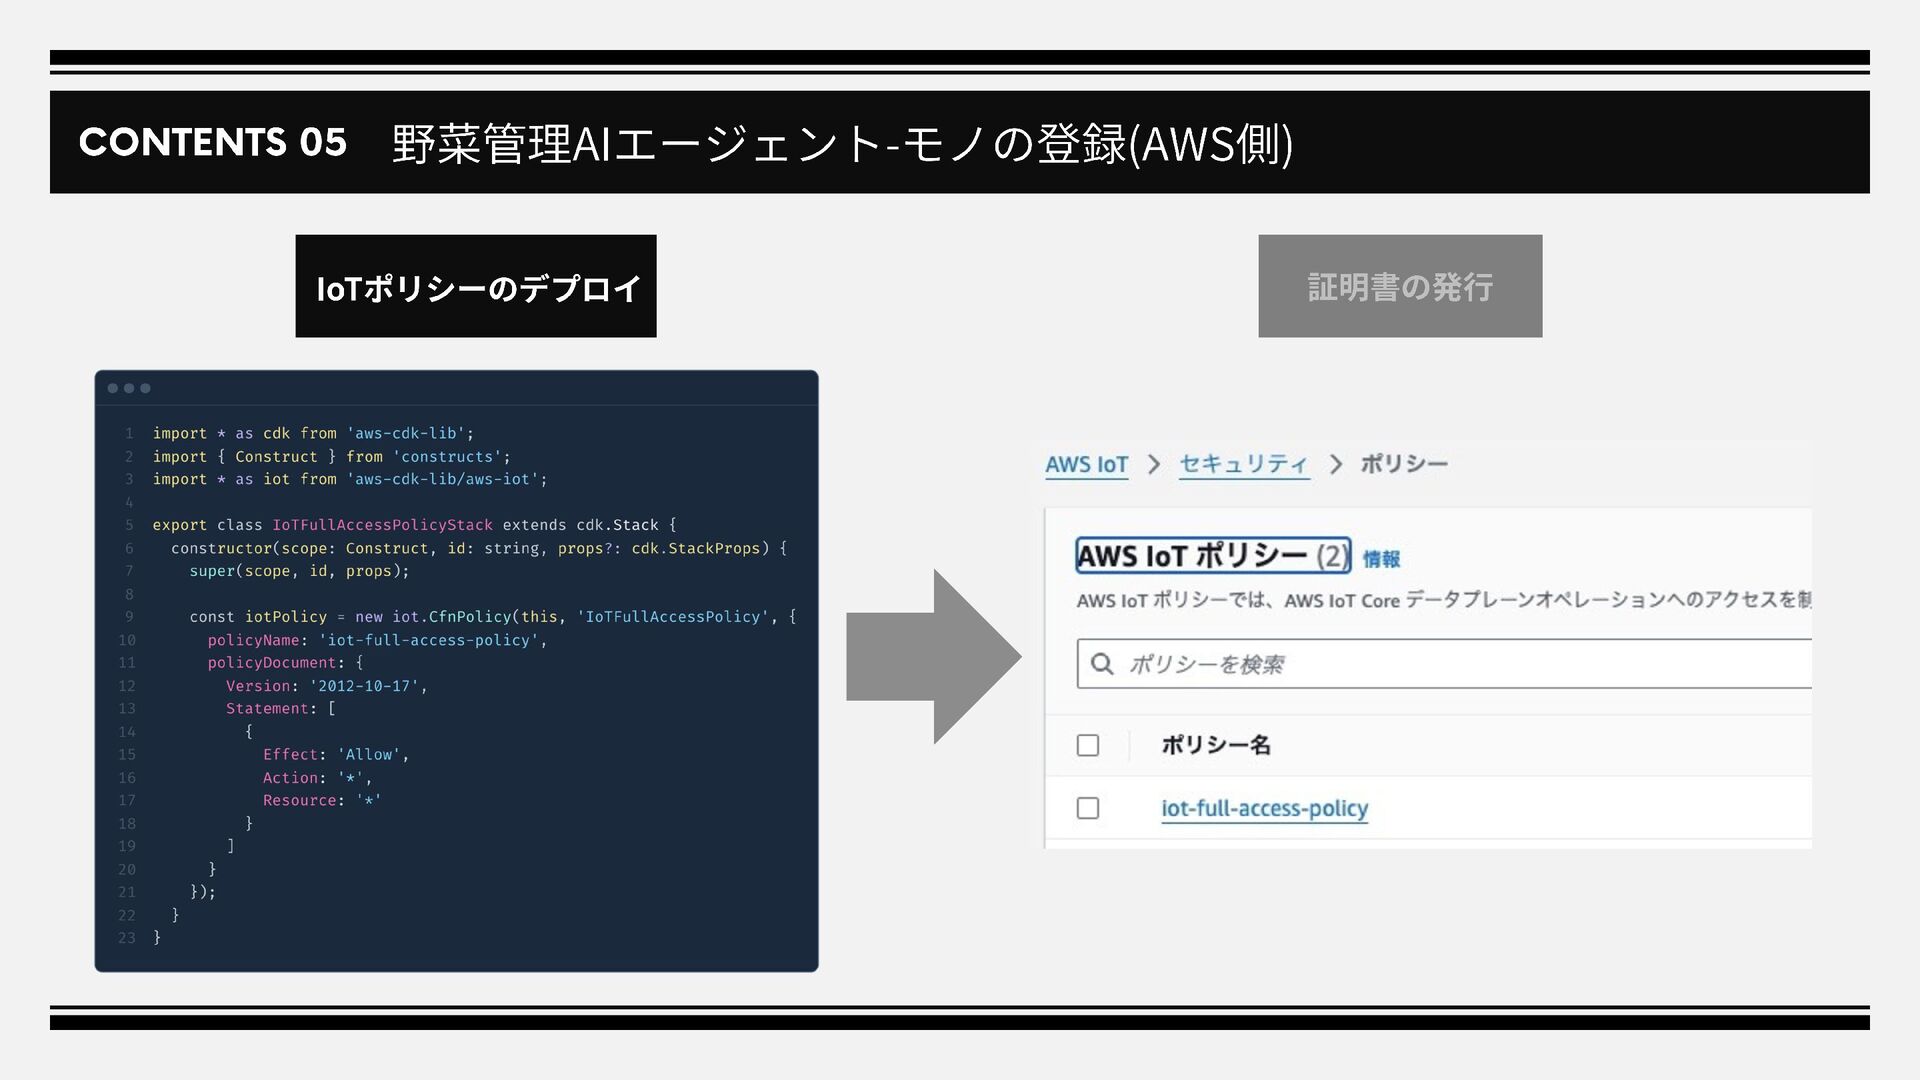Click the ポリシー breadcrumb current page

tap(1404, 465)
